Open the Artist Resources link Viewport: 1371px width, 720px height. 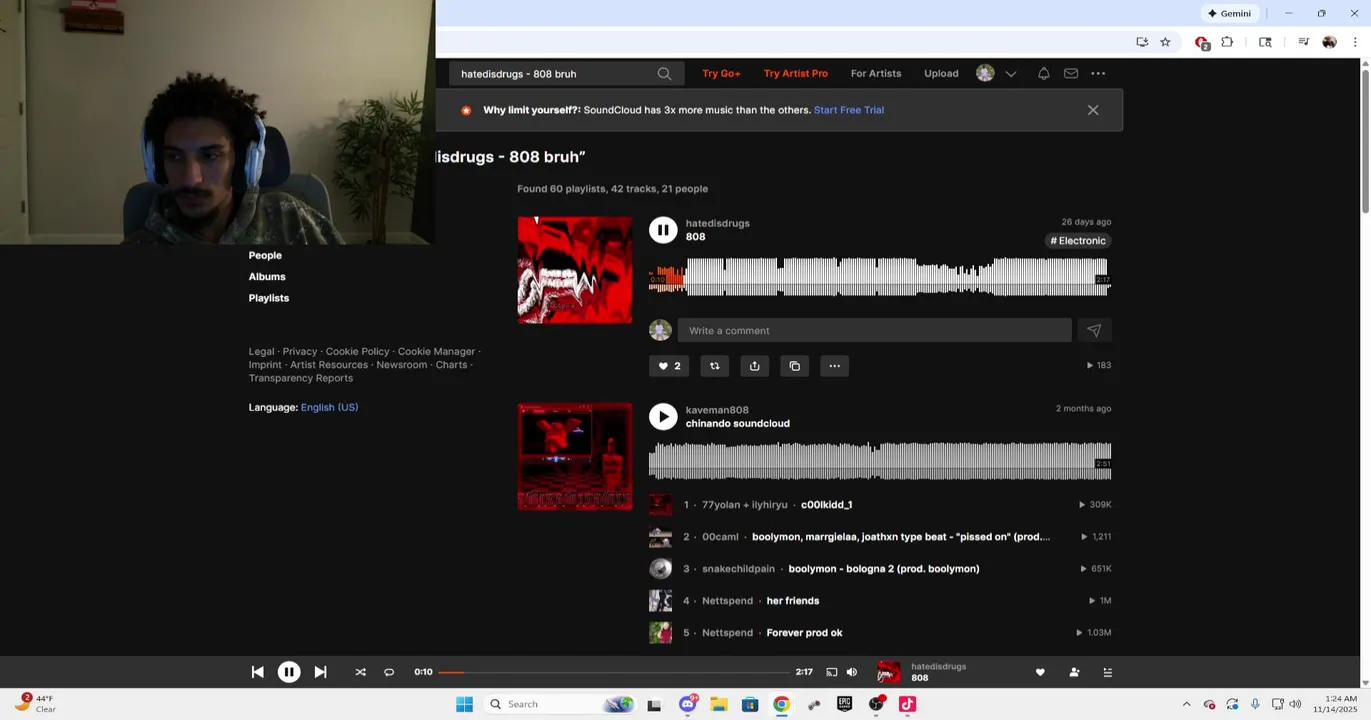(329, 365)
